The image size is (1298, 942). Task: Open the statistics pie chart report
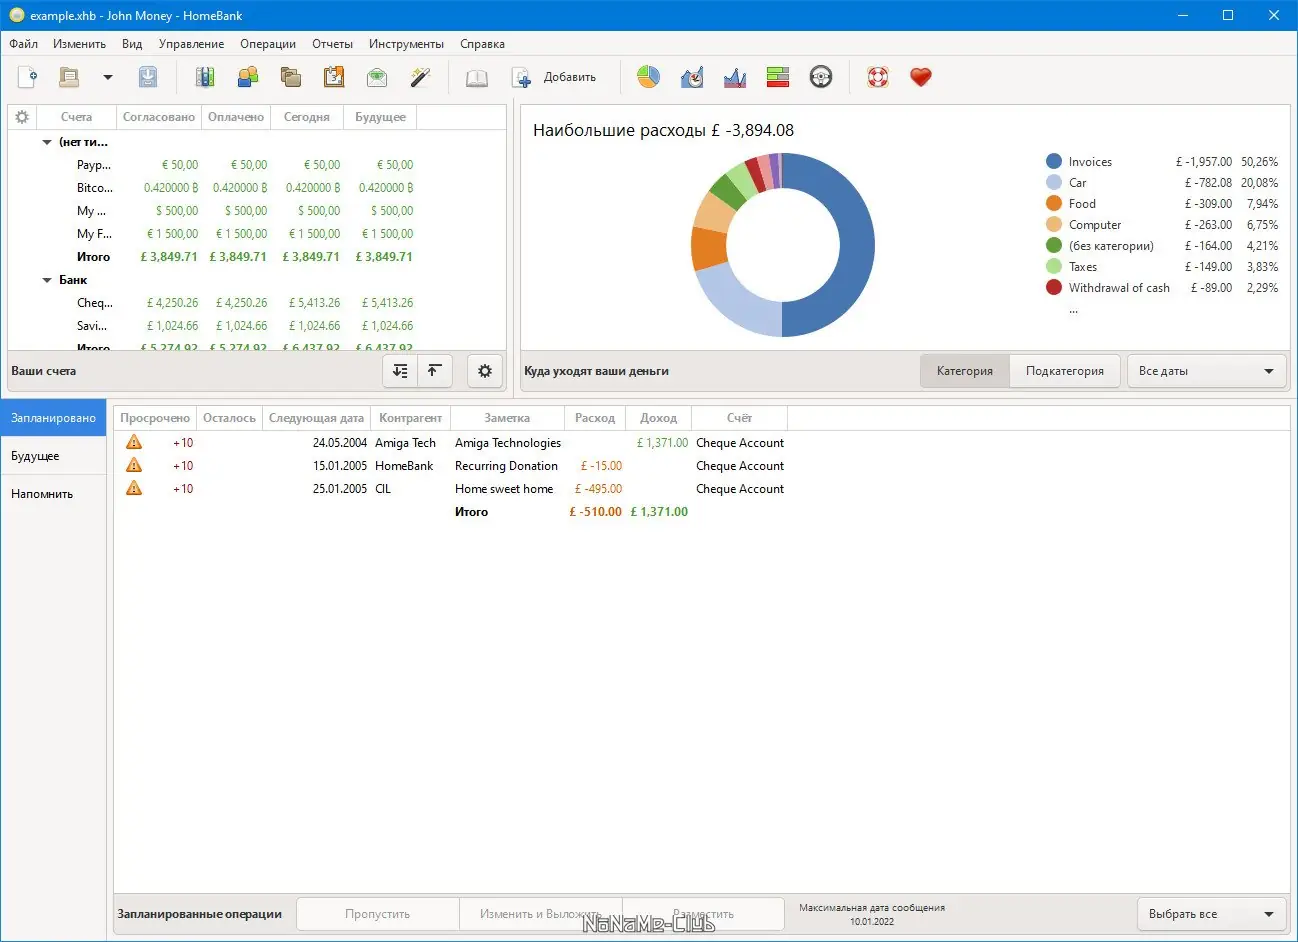tap(648, 77)
